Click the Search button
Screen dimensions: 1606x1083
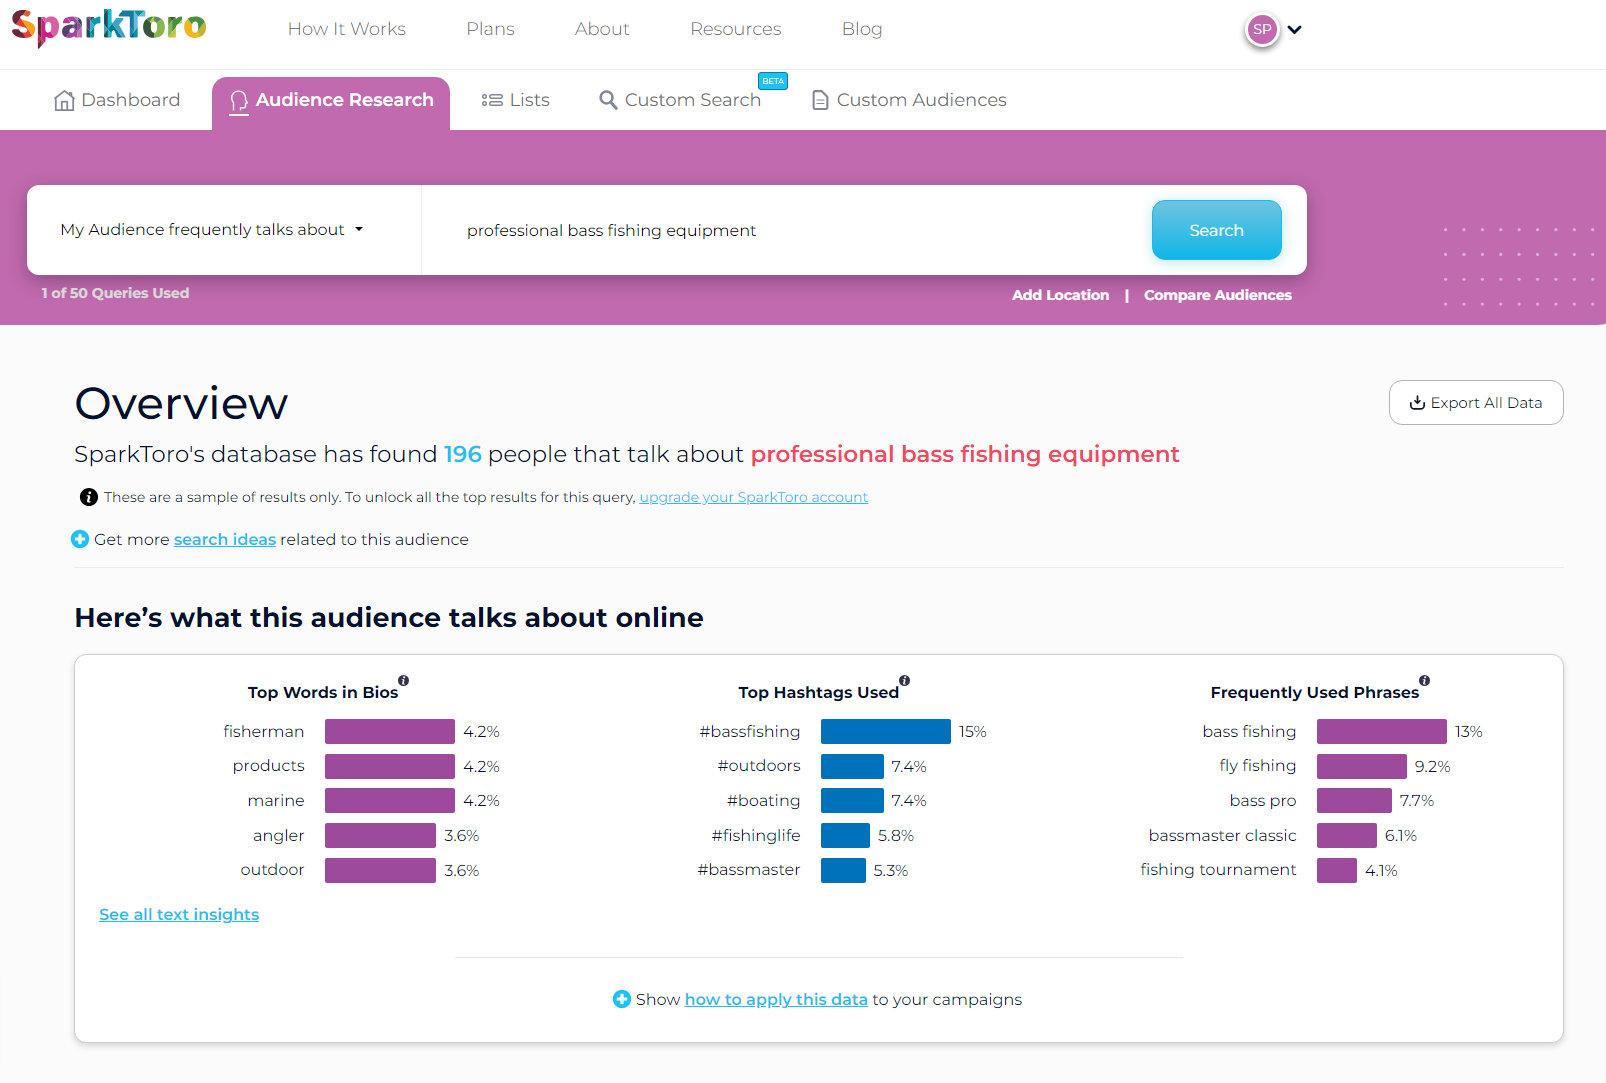[1216, 230]
